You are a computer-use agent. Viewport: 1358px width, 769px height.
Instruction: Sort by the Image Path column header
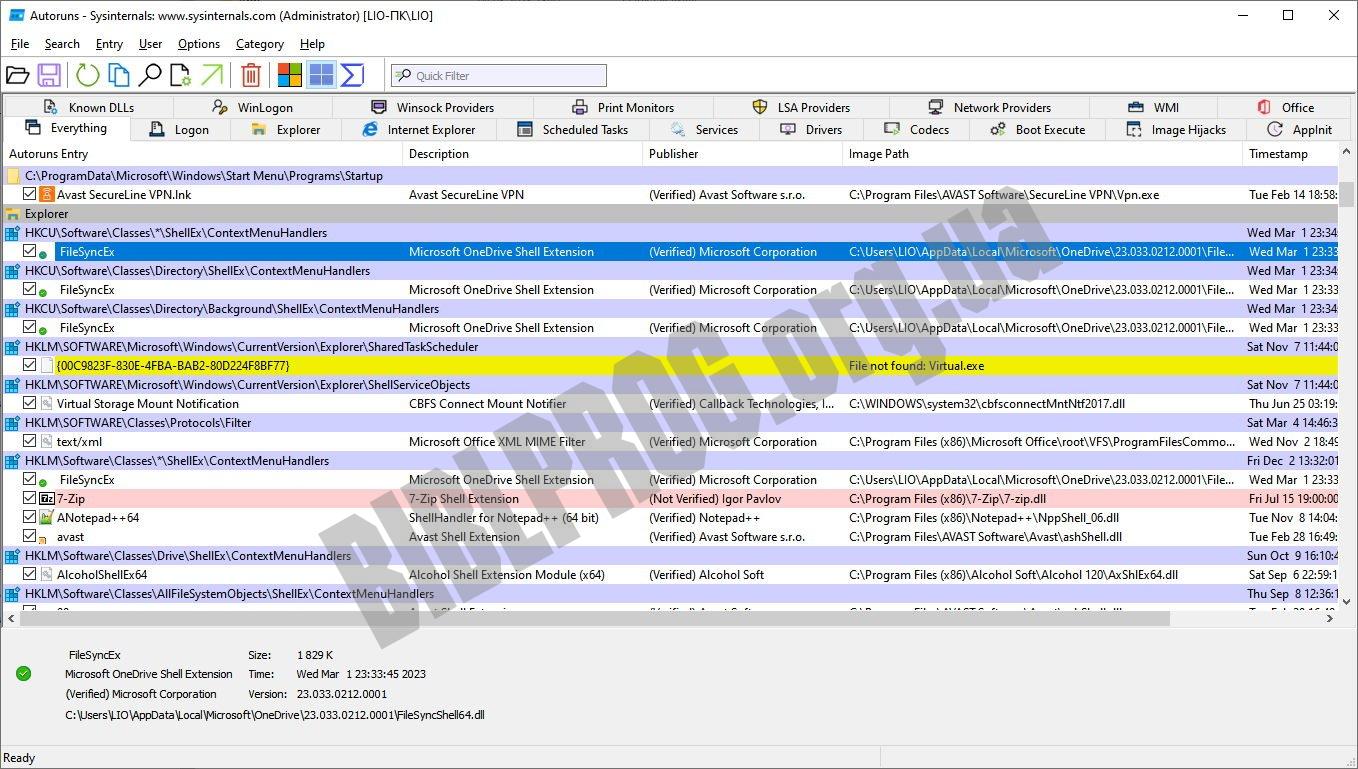pyautogui.click(x=1043, y=154)
